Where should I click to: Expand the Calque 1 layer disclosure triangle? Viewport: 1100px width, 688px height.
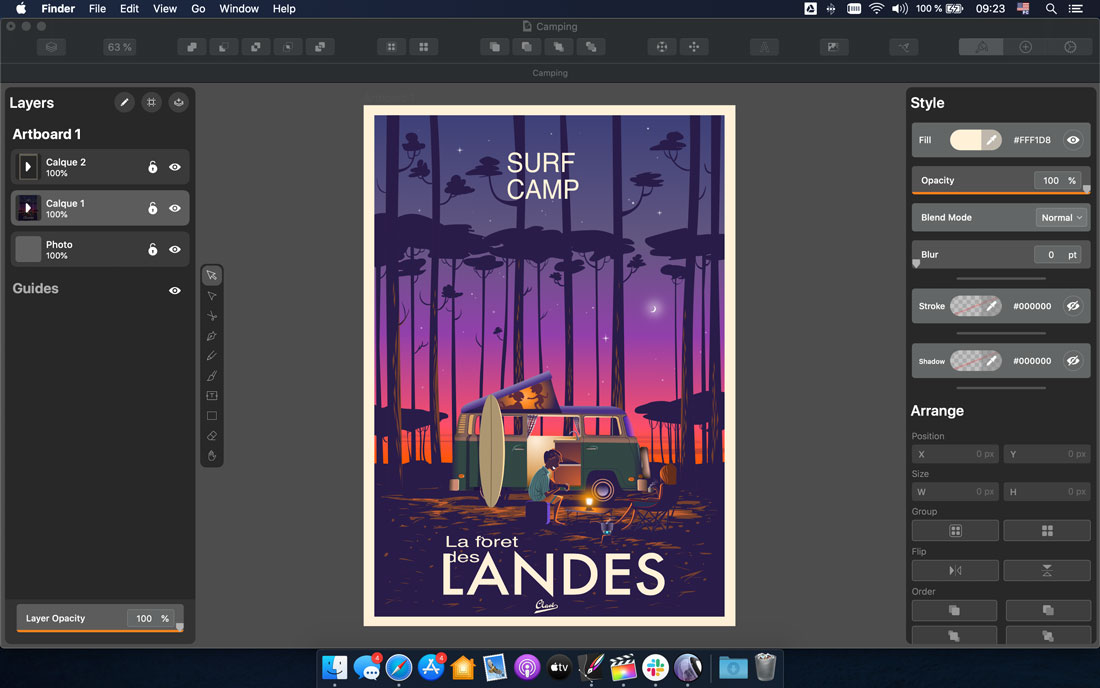(x=27, y=208)
